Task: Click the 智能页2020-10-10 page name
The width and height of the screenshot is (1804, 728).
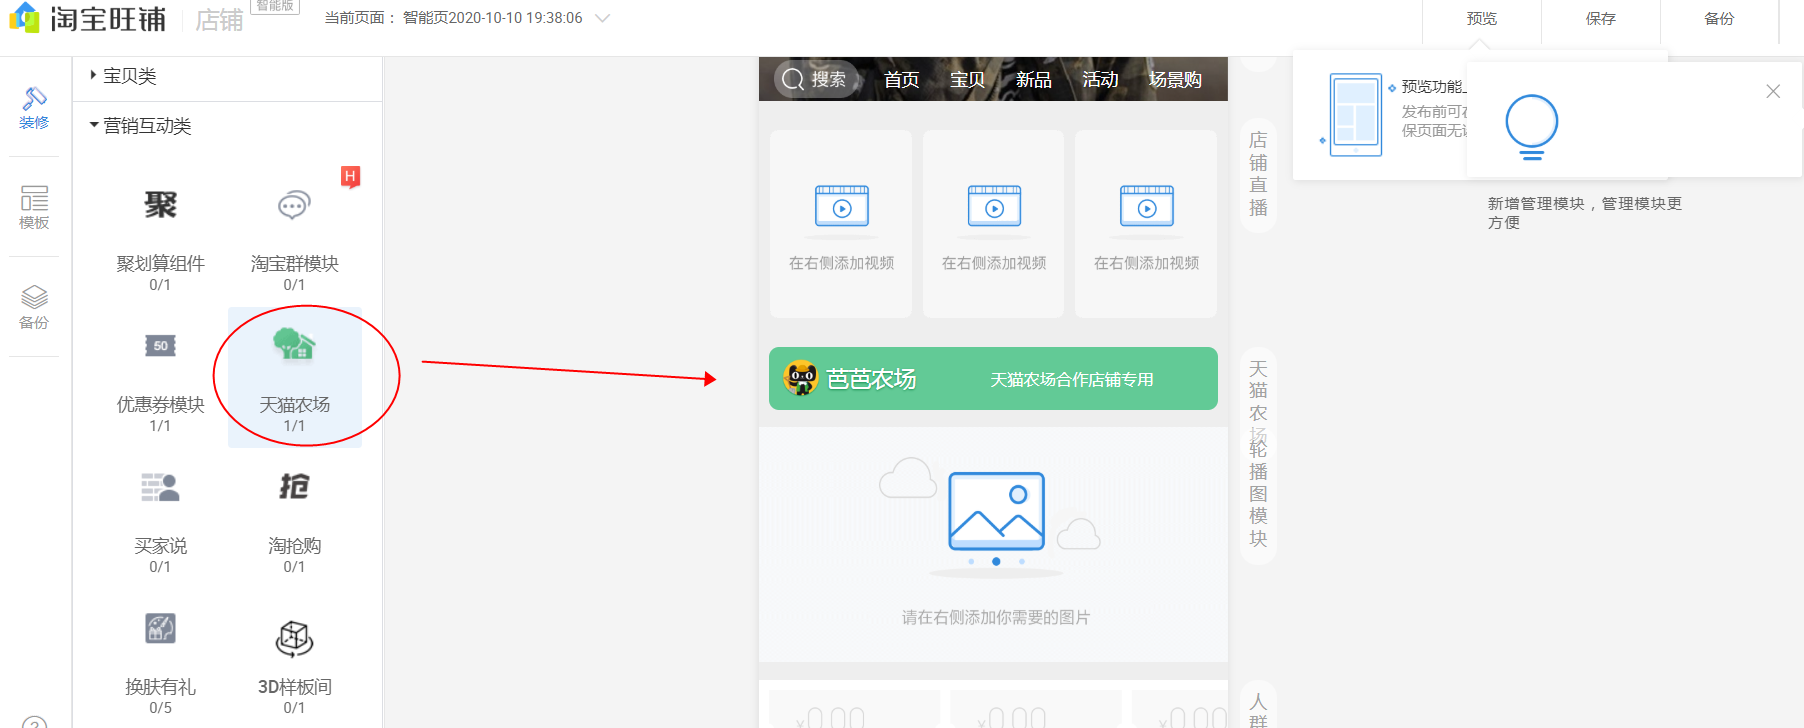Action: click(492, 18)
